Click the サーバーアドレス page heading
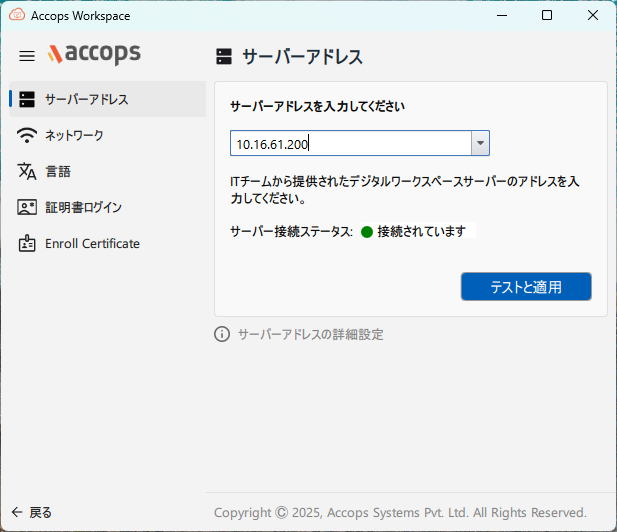This screenshot has height=532, width=617. pyautogui.click(x=302, y=57)
